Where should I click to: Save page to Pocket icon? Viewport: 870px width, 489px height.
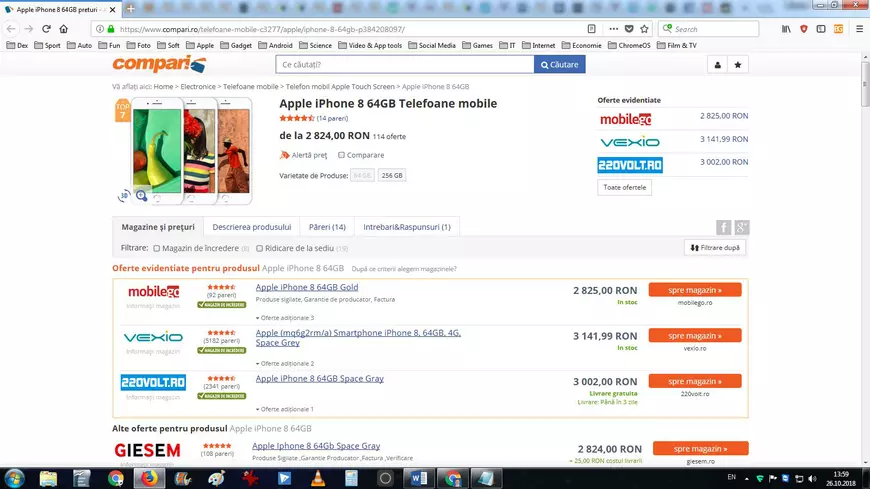coord(629,29)
